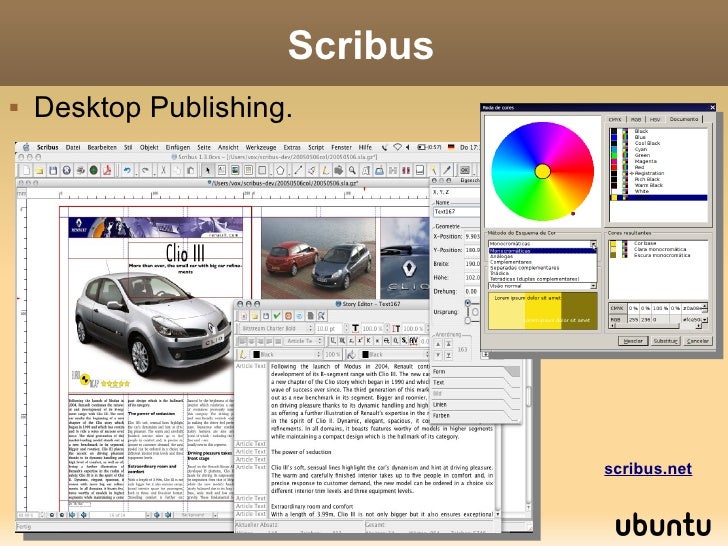
Task: Select the top Ursprung basepoint radio
Action: (x=468, y=303)
